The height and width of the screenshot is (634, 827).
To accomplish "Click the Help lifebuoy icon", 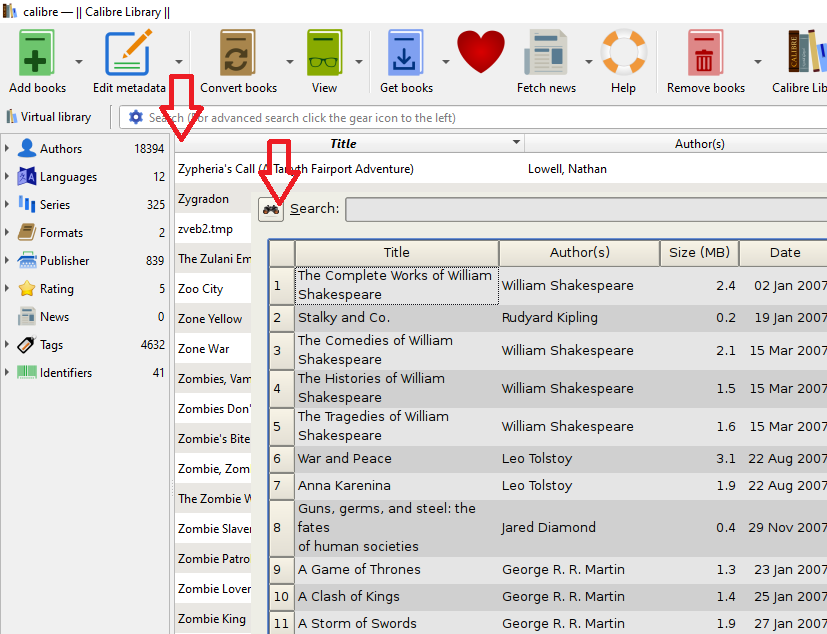I will [x=623, y=54].
